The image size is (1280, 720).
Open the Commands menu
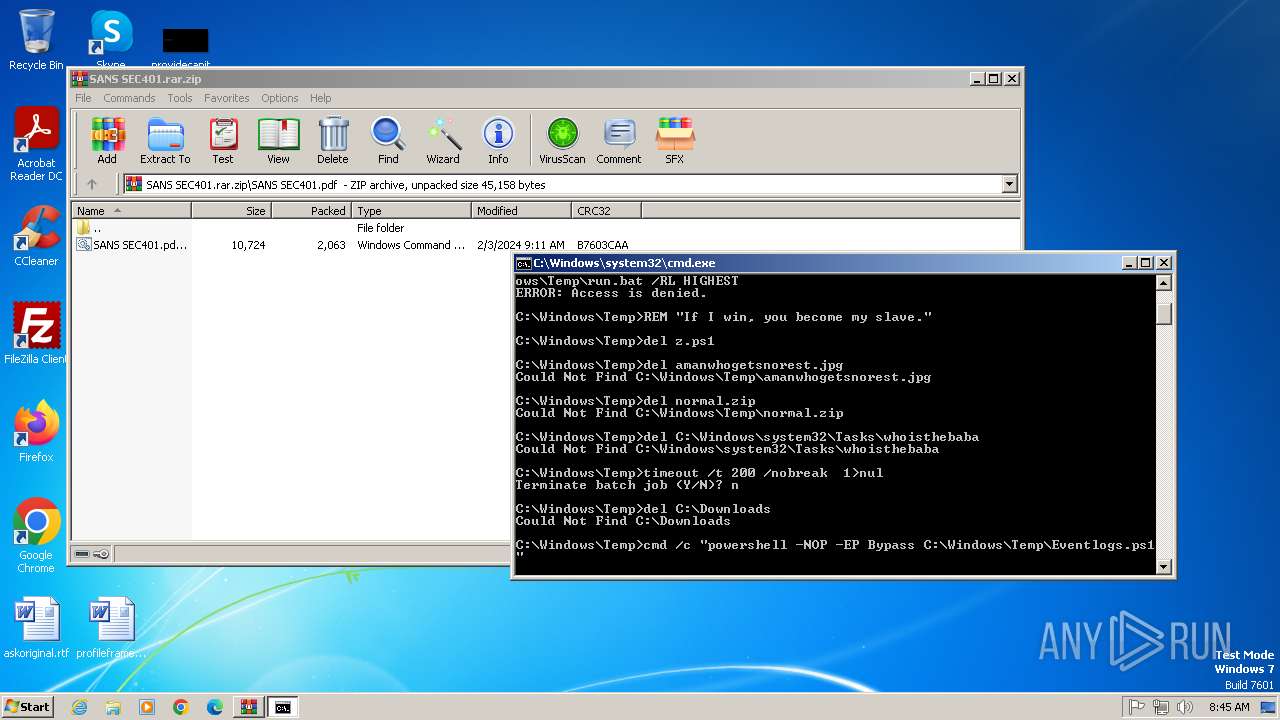129,98
